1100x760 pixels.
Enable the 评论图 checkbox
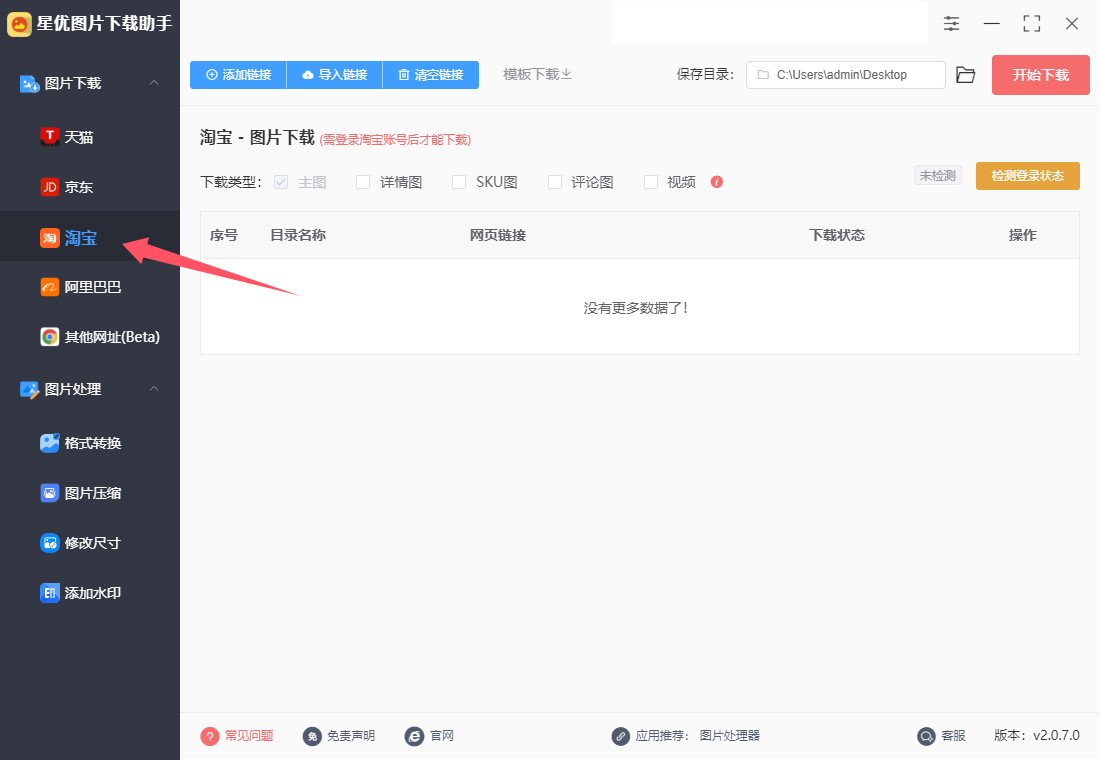[555, 182]
